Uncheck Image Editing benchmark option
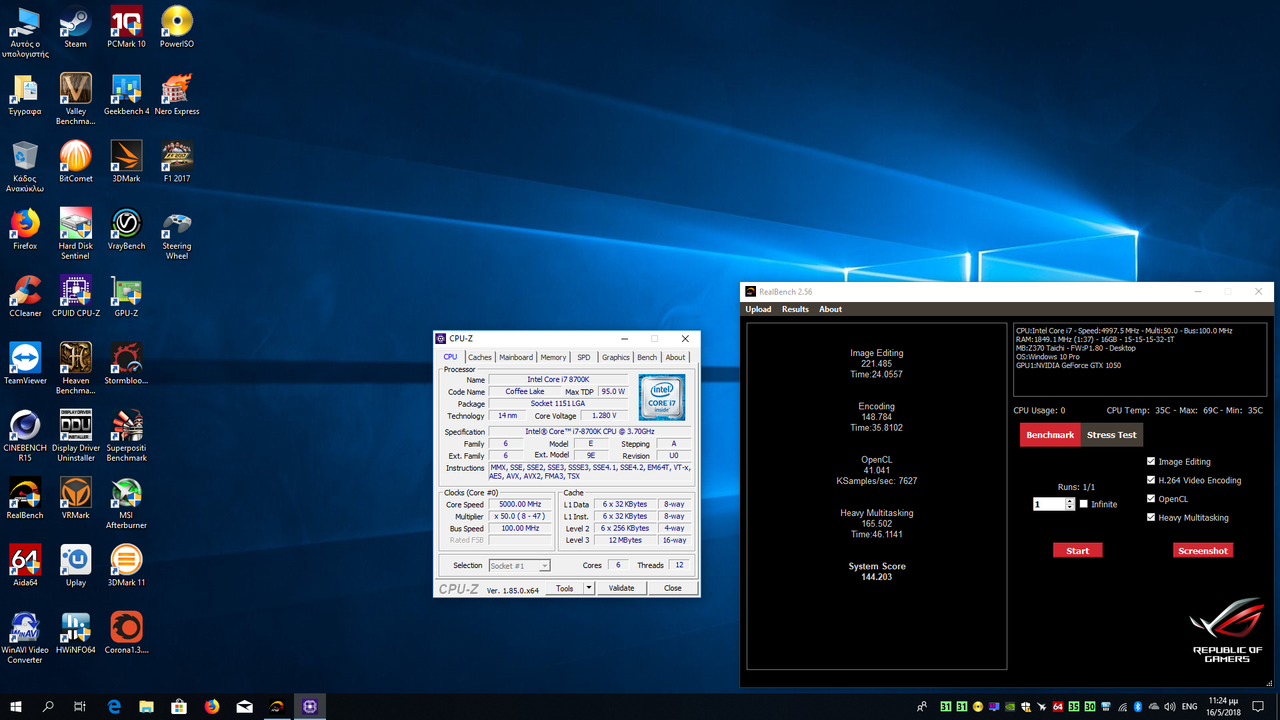This screenshot has height=720, width=1280. pos(1151,462)
